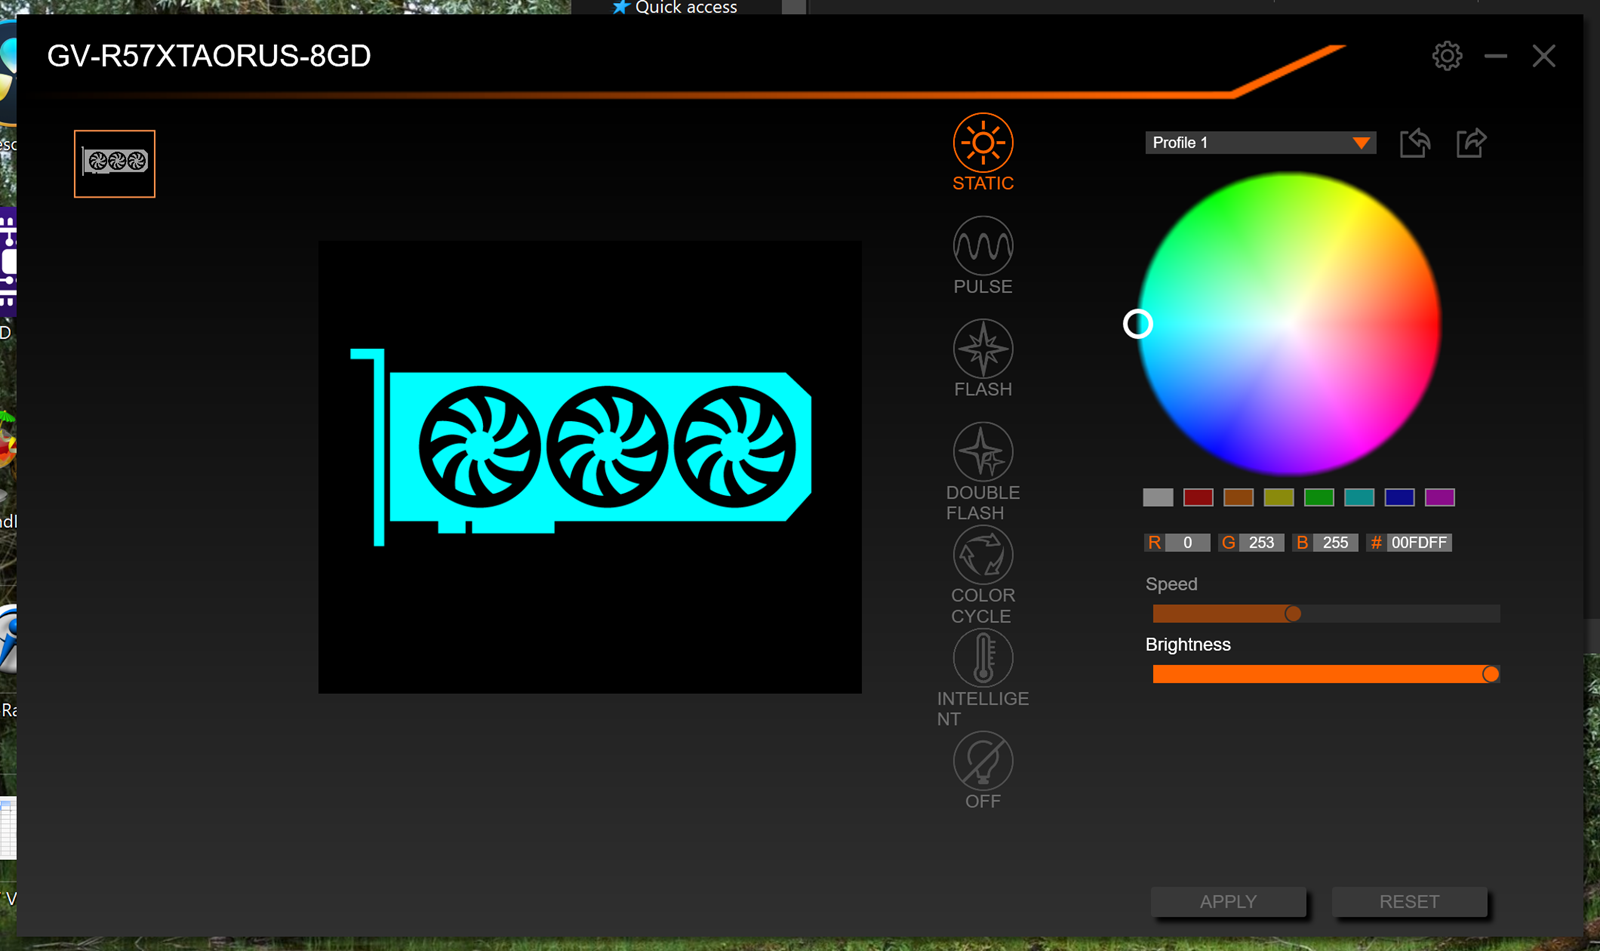The image size is (1600, 951).
Task: Import a profile with the import icon
Action: [1415, 143]
